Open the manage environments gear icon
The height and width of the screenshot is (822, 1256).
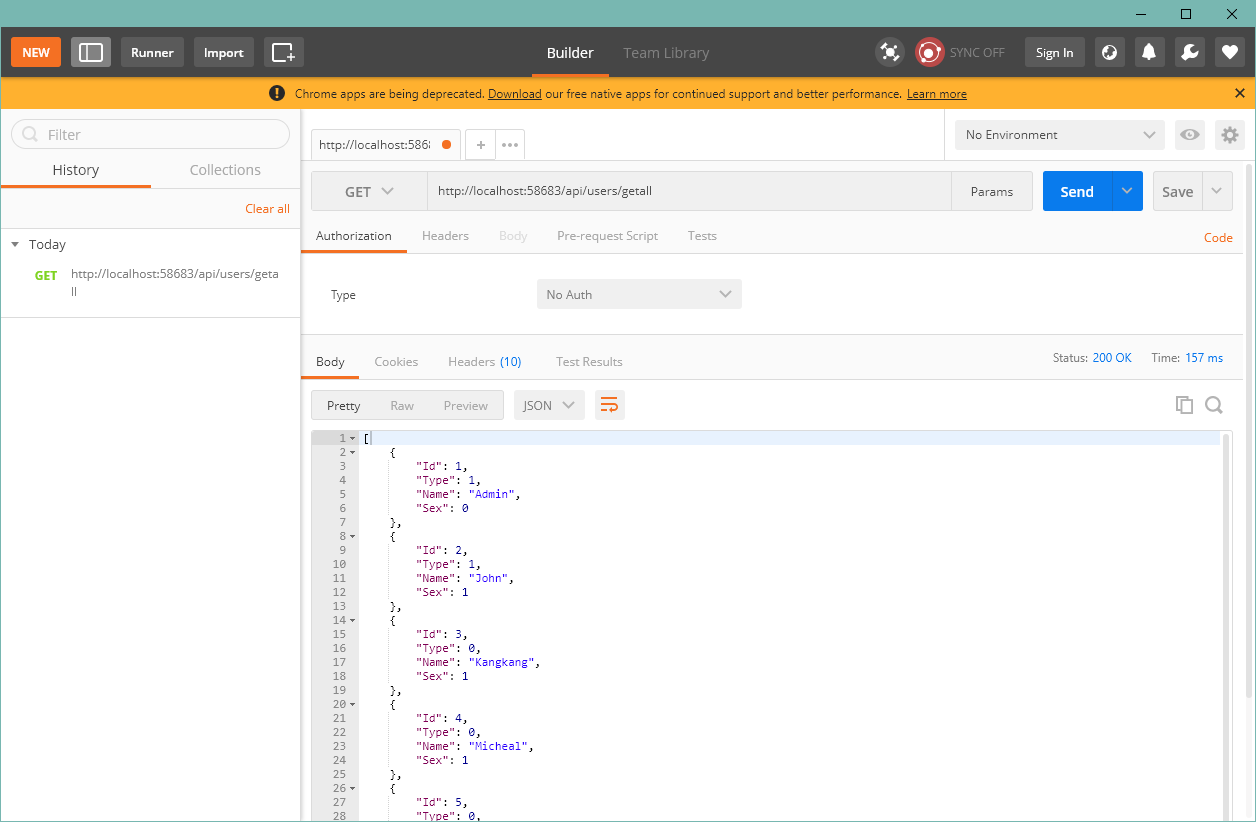1230,135
